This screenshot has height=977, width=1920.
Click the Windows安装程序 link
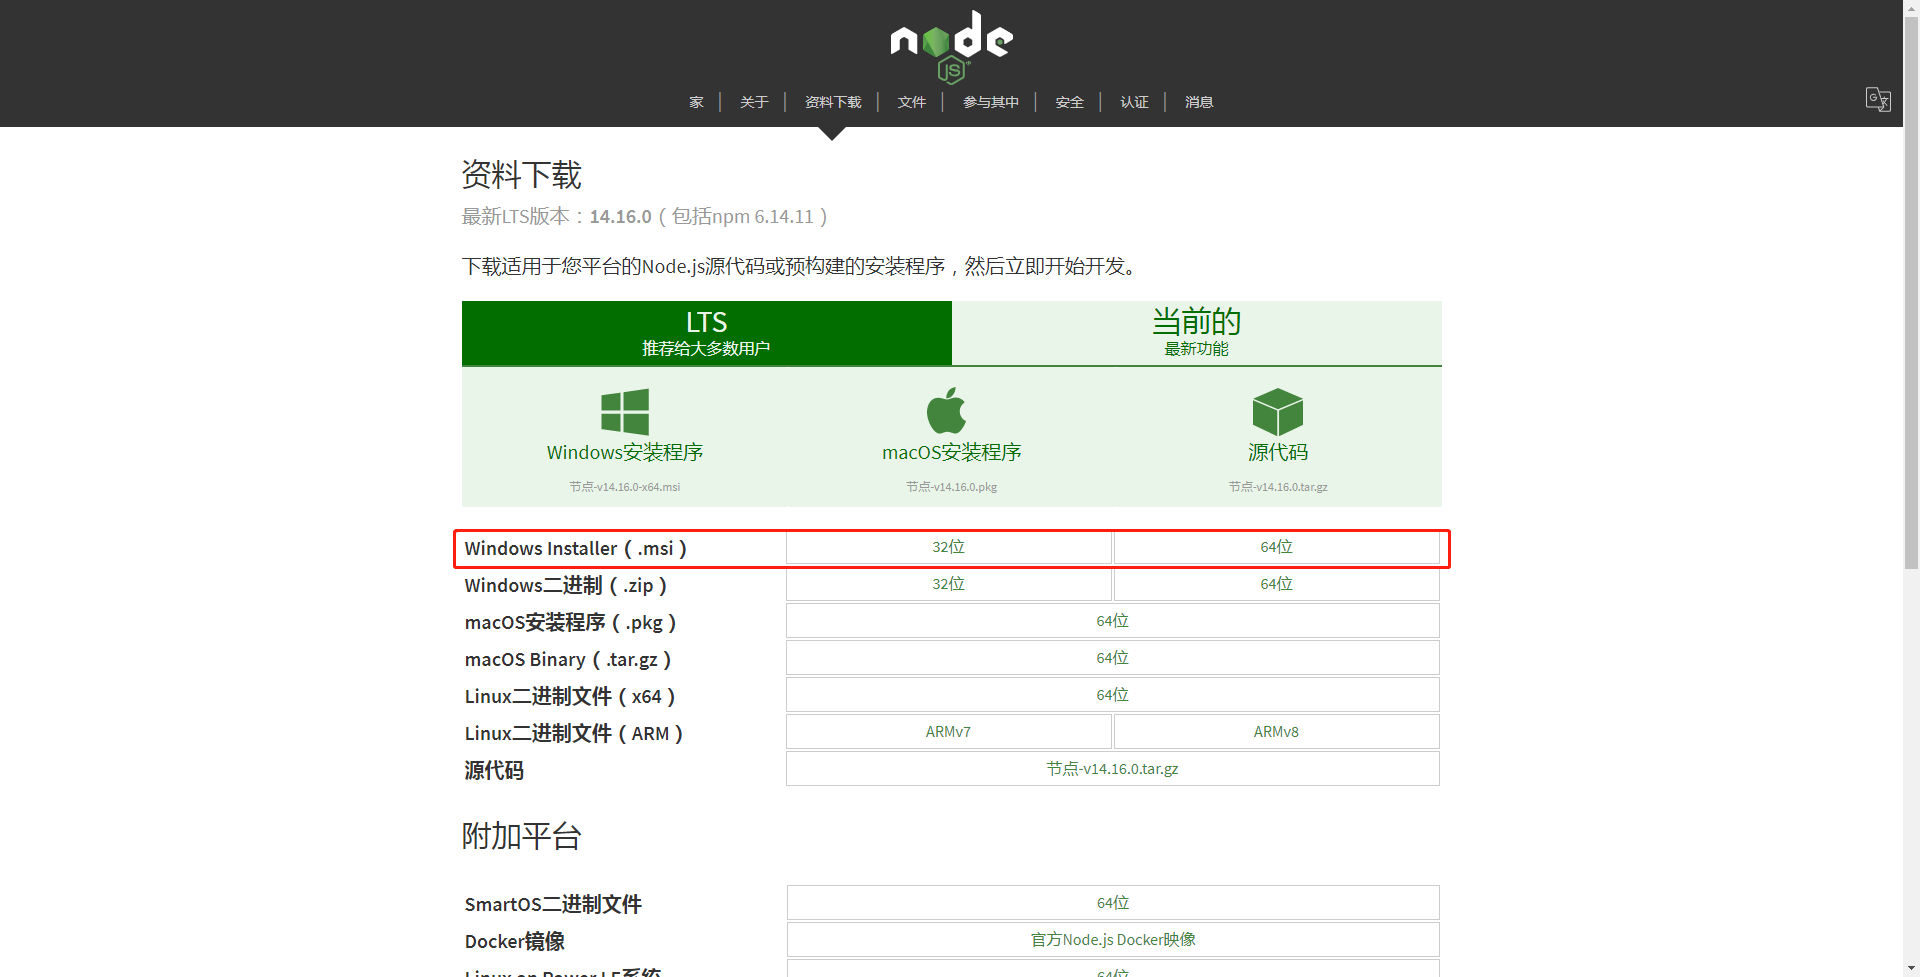click(625, 453)
